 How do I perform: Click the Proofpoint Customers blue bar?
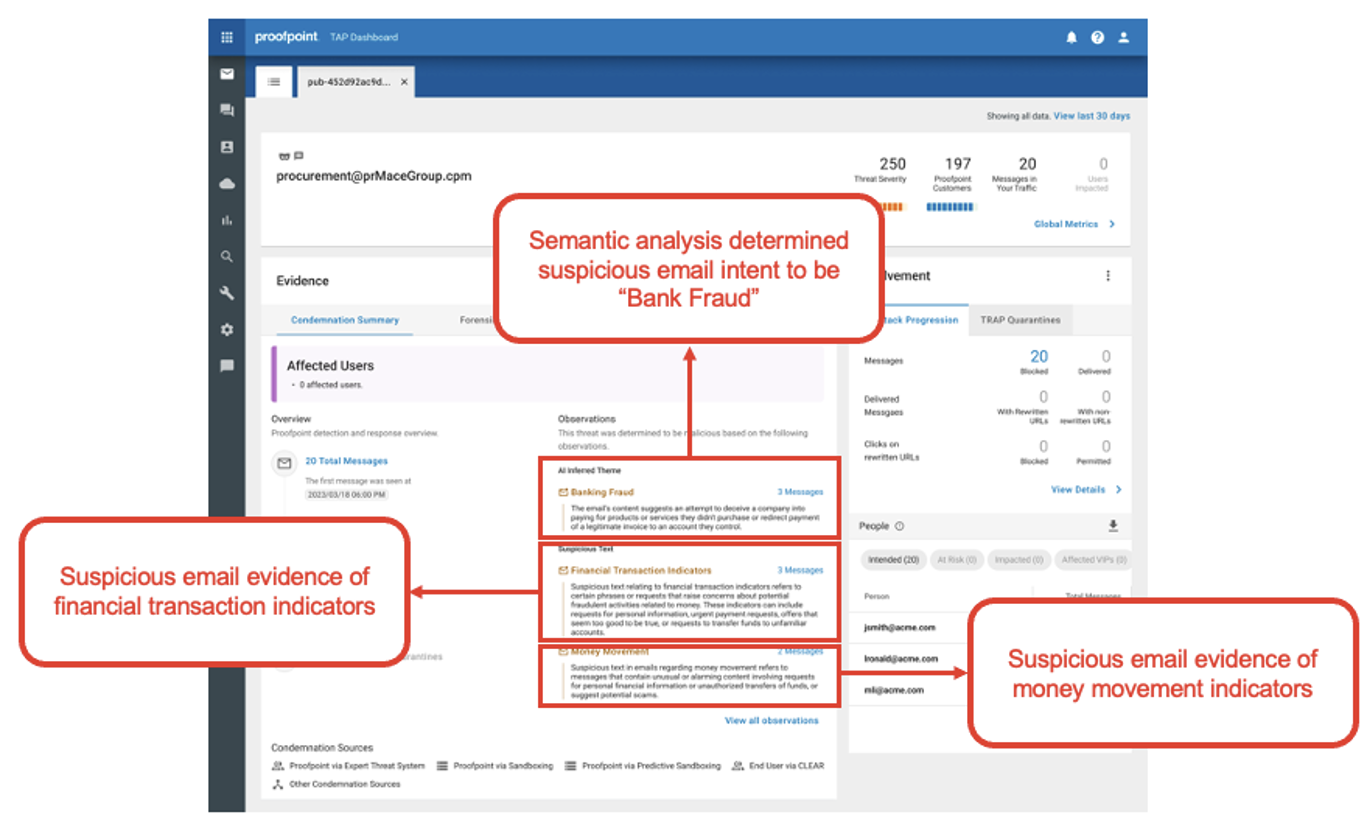949,207
